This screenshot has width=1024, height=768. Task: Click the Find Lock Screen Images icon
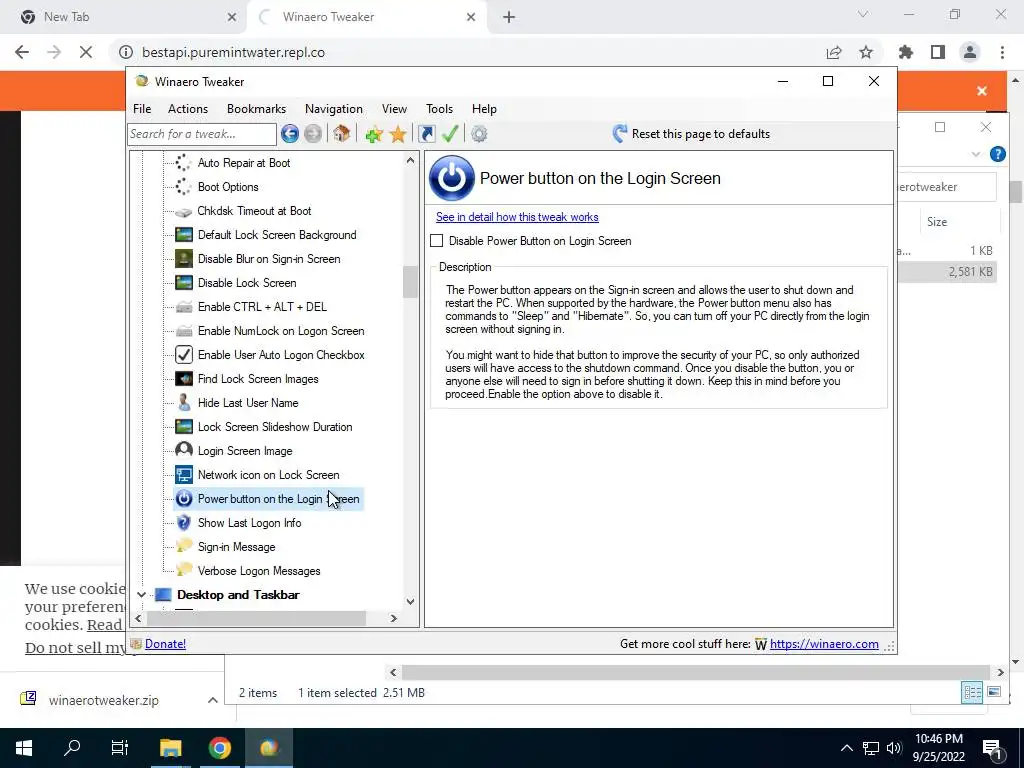pos(184,379)
